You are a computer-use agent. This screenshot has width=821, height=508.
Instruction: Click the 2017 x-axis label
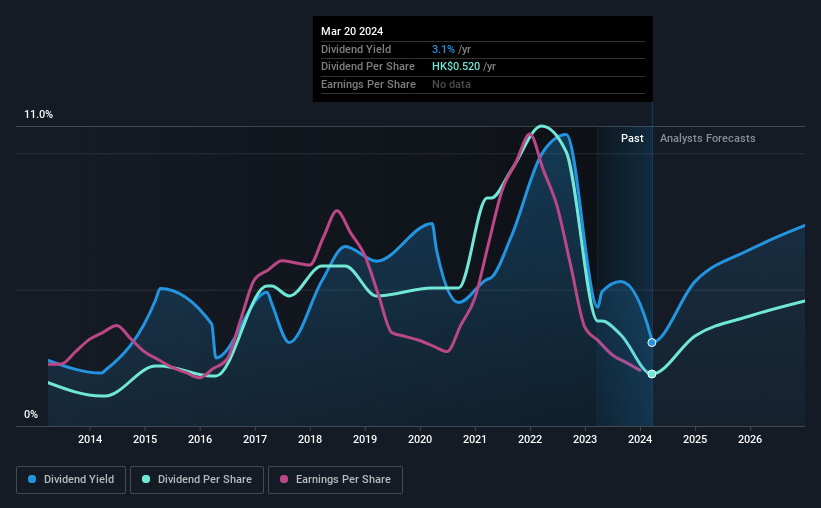tap(255, 439)
